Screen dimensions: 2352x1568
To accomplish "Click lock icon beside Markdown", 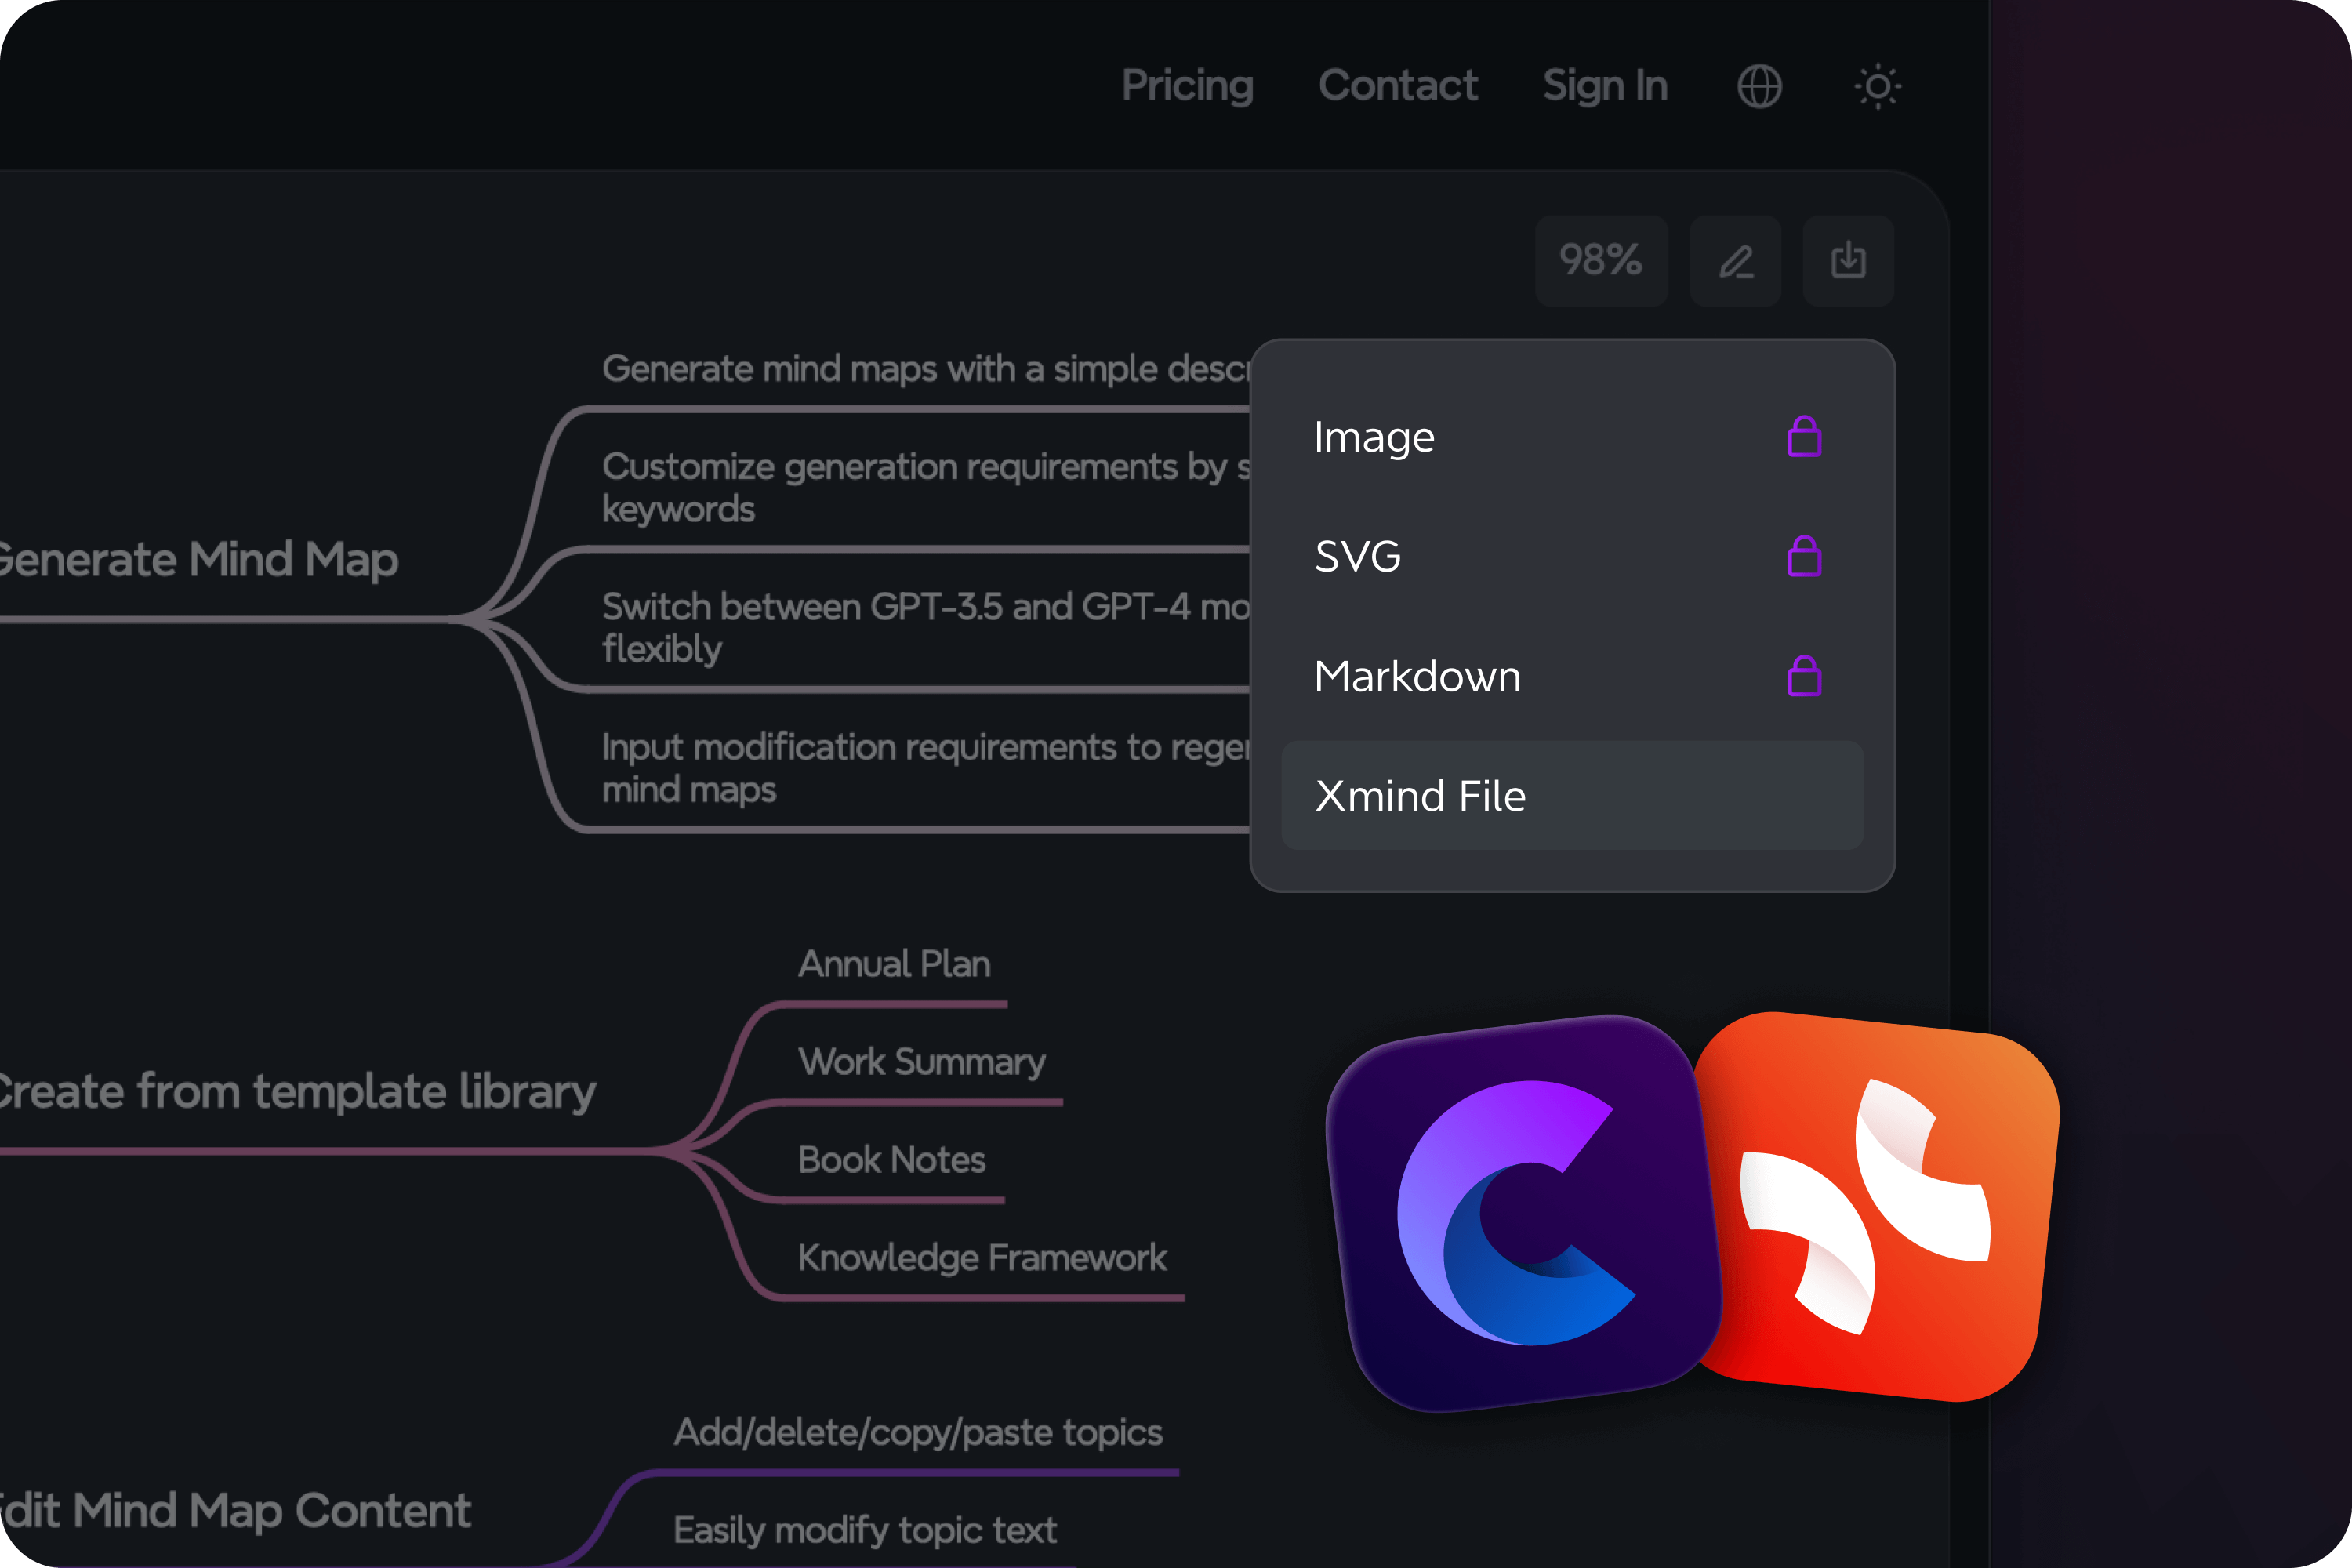I will pos(1804,676).
